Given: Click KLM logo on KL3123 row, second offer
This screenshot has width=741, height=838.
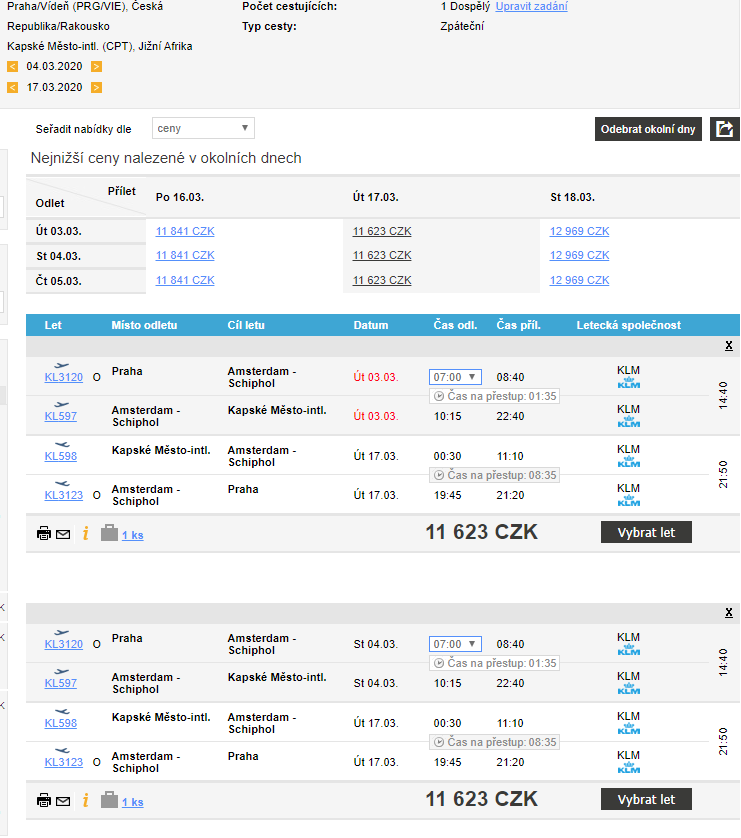Looking at the screenshot, I should [x=629, y=769].
